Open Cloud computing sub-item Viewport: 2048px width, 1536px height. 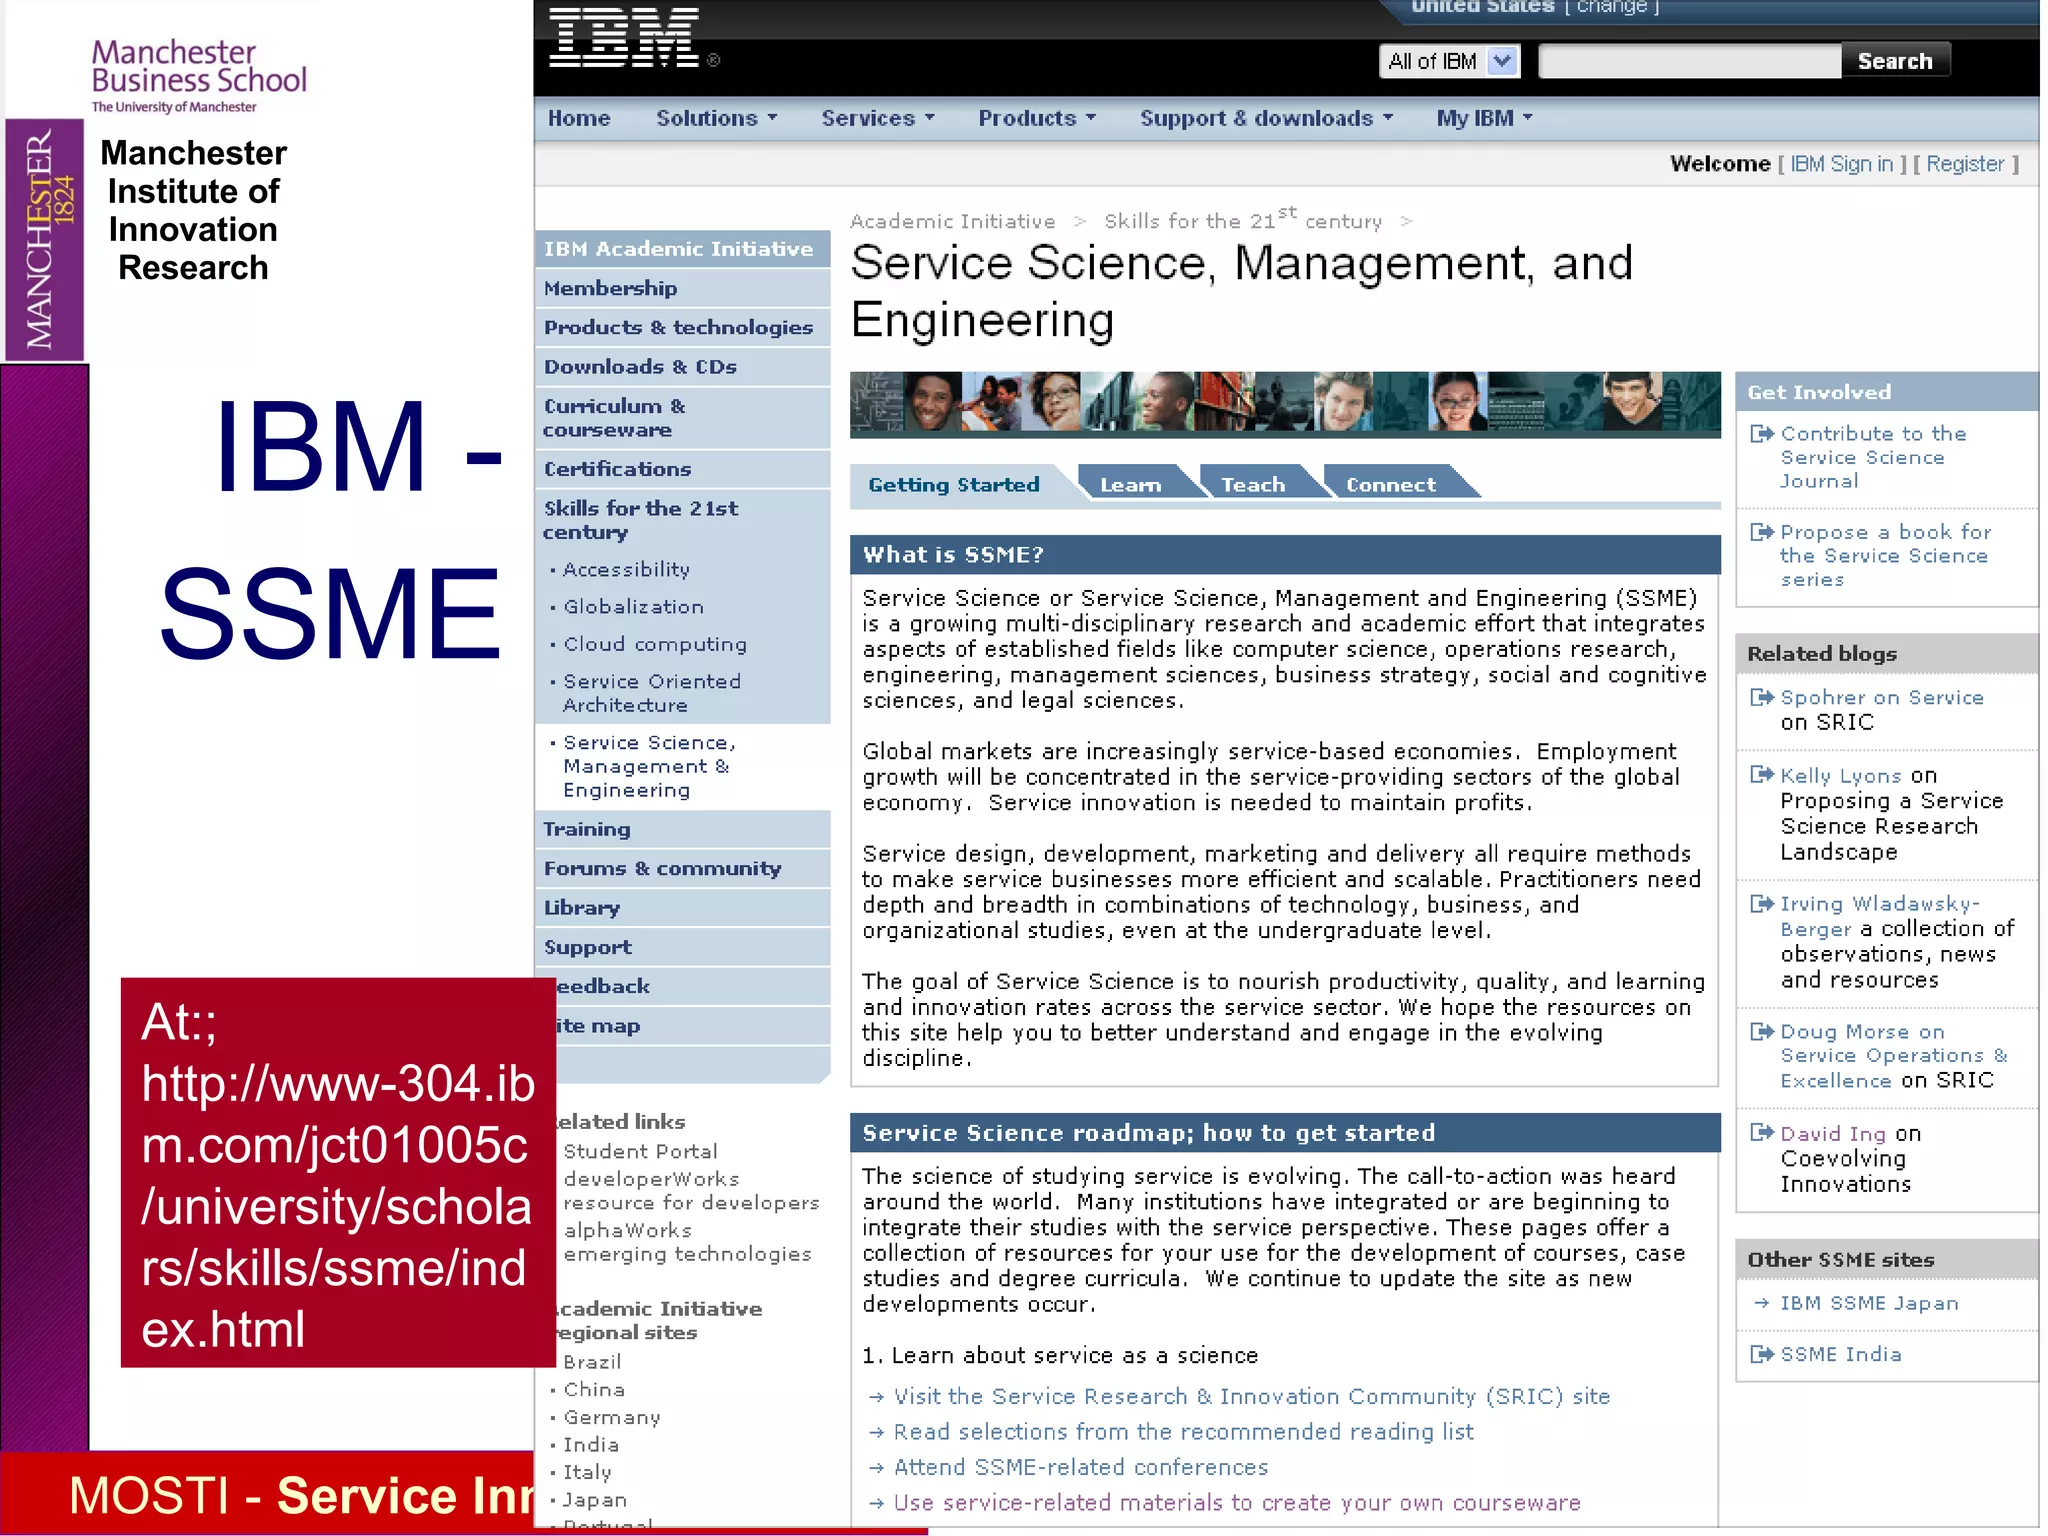click(x=655, y=645)
